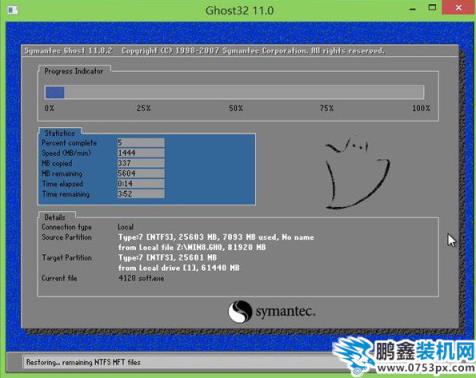Select the Details panel heading
This screenshot has height=378, width=476.
coord(55,217)
